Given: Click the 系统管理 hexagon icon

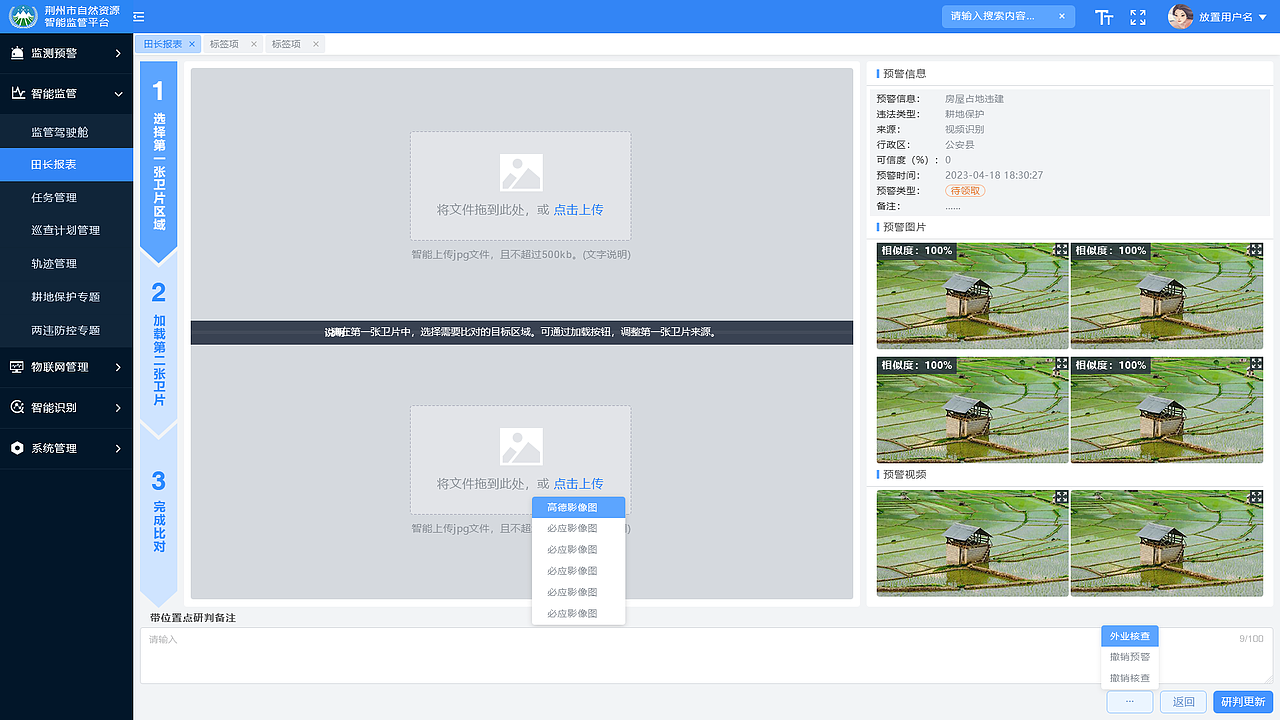Looking at the screenshot, I should click(17, 448).
